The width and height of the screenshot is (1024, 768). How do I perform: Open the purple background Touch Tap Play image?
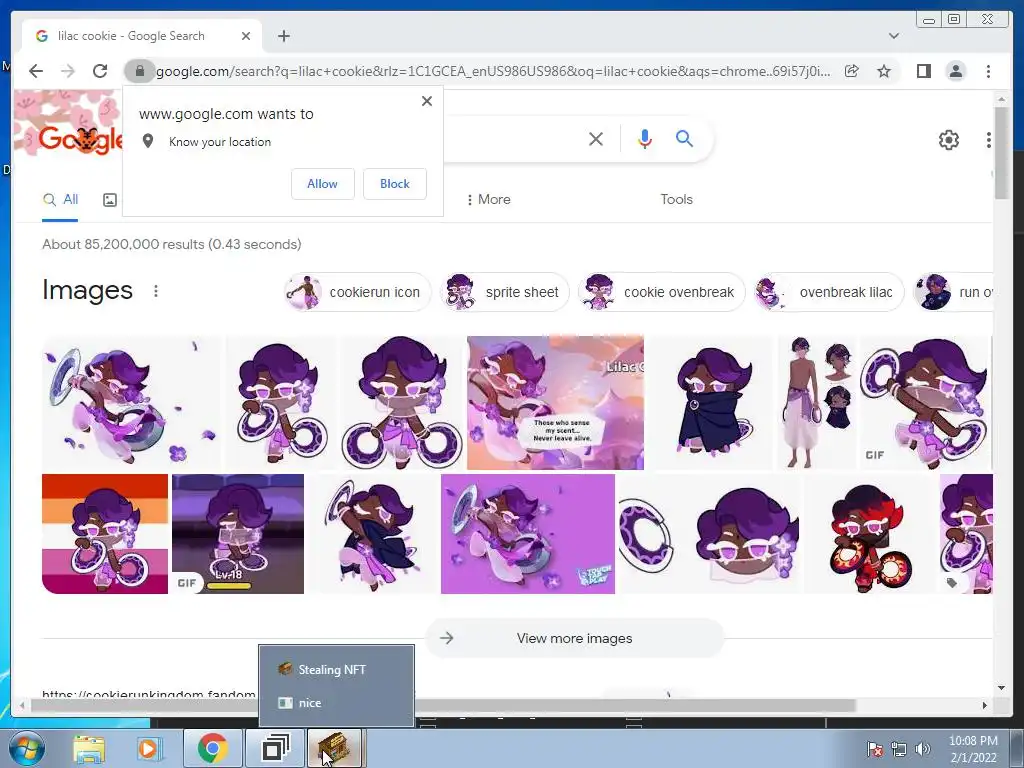click(x=528, y=534)
